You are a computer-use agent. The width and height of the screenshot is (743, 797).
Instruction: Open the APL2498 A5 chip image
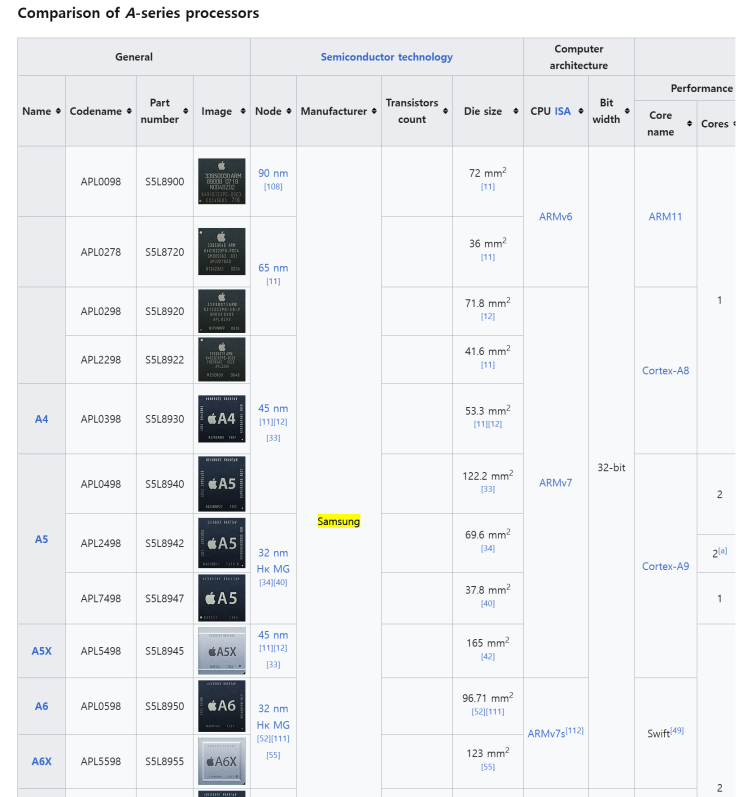click(x=222, y=543)
